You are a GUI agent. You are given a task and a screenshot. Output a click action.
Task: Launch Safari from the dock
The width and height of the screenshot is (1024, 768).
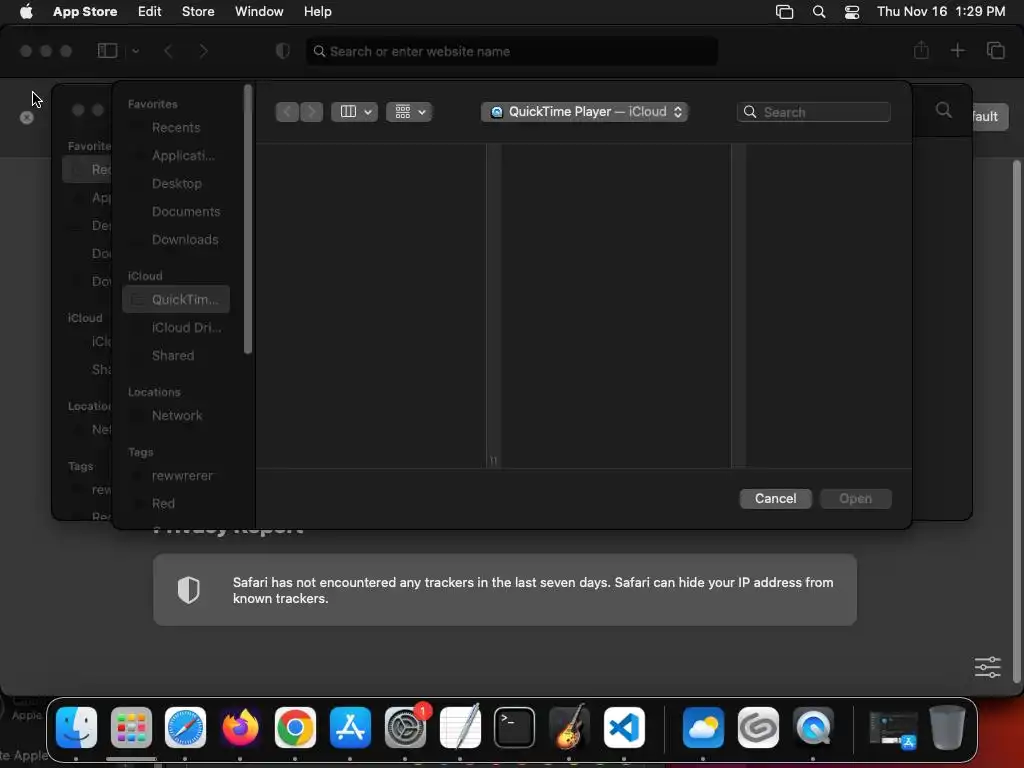(x=185, y=727)
